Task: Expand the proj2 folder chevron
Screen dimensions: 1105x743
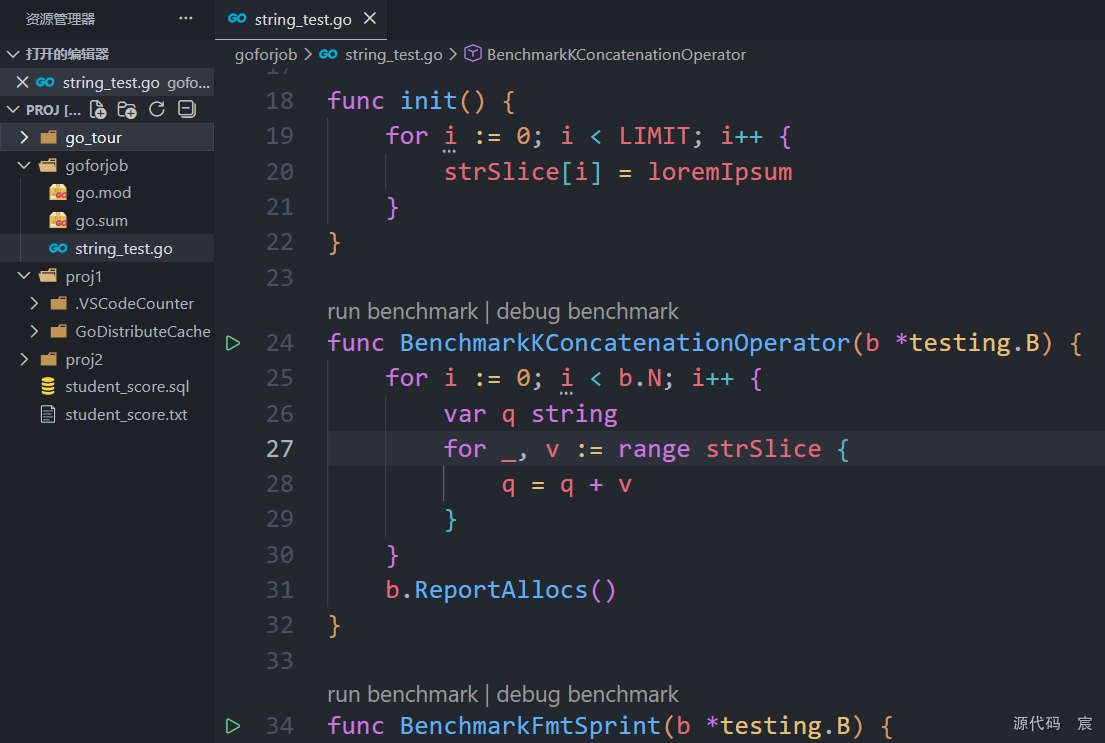Action: coord(24,360)
